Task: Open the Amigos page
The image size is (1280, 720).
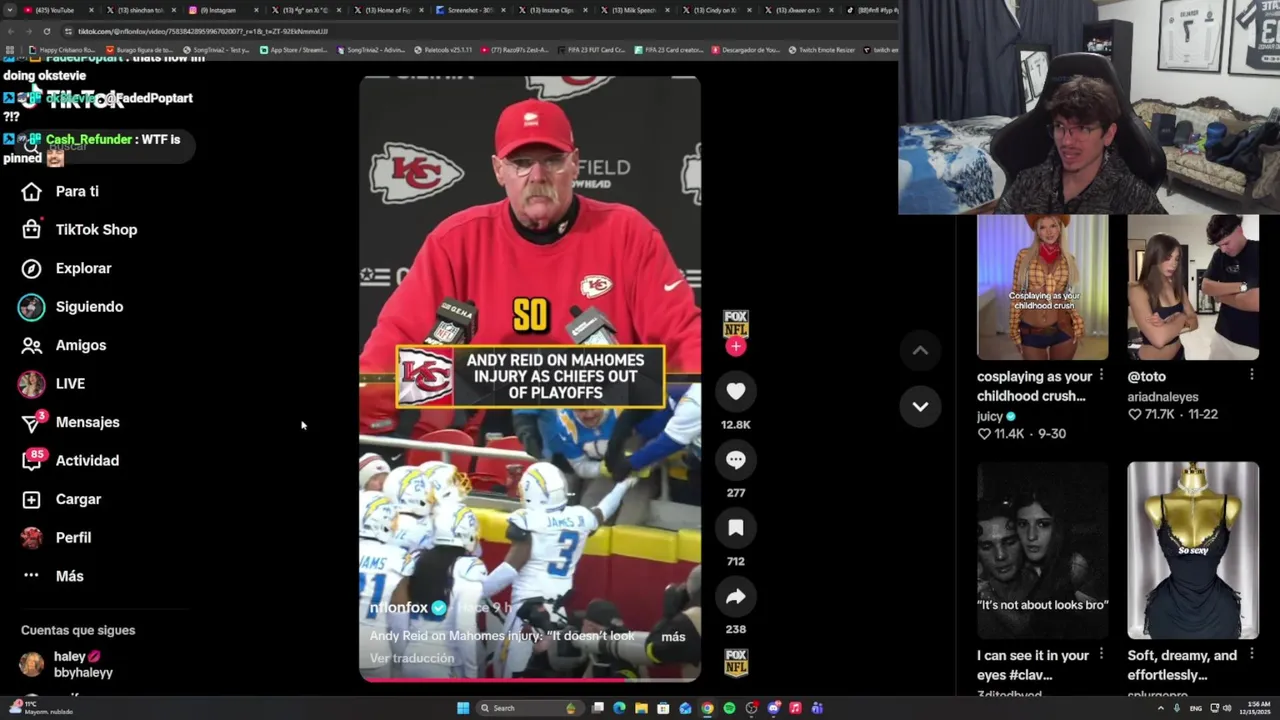Action: click(63, 345)
